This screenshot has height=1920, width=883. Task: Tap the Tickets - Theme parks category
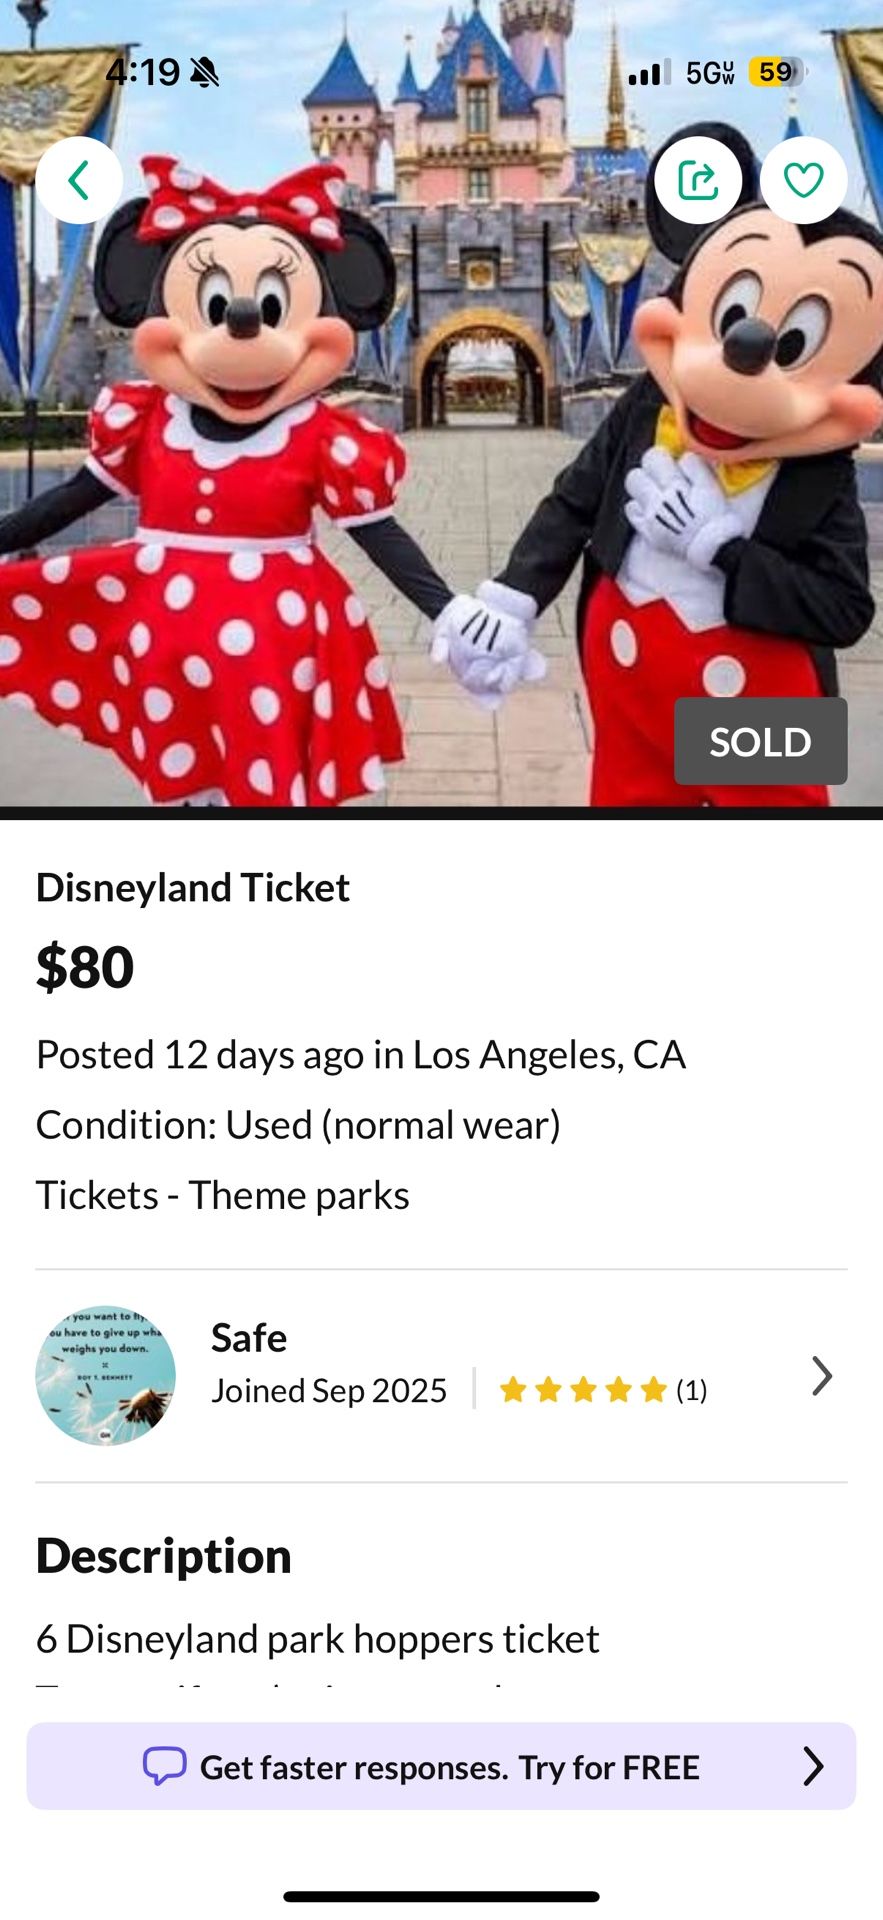coord(223,1195)
